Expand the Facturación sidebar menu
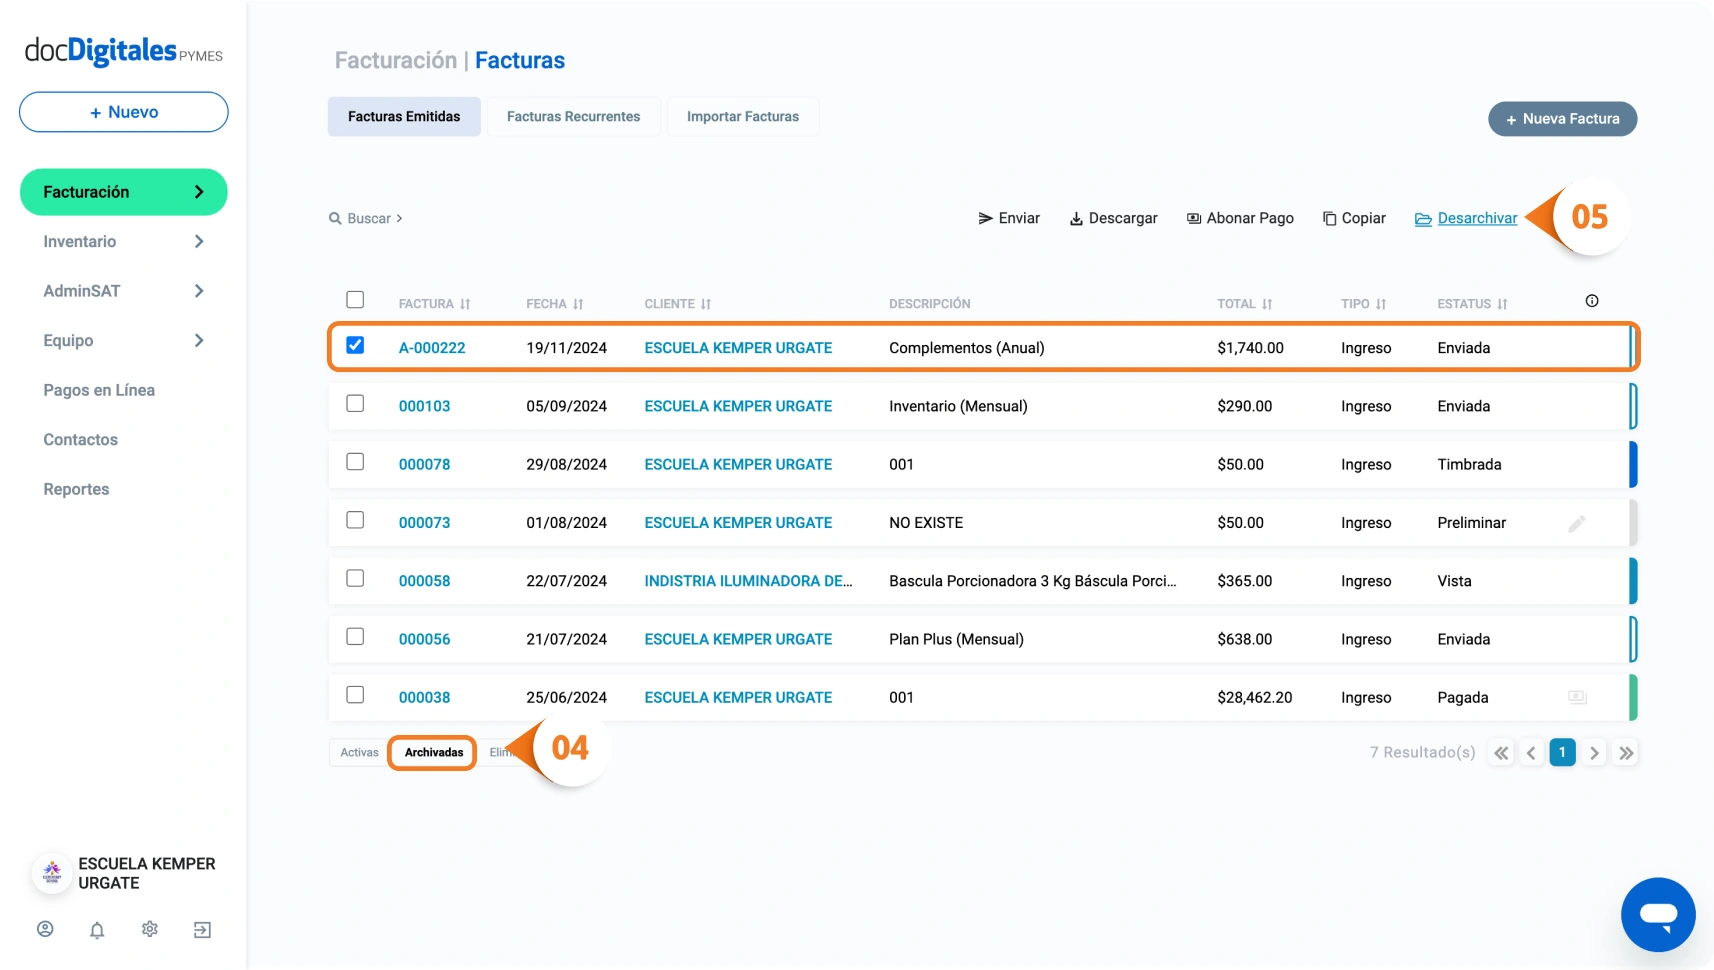This screenshot has height=970, width=1714. 124,192
